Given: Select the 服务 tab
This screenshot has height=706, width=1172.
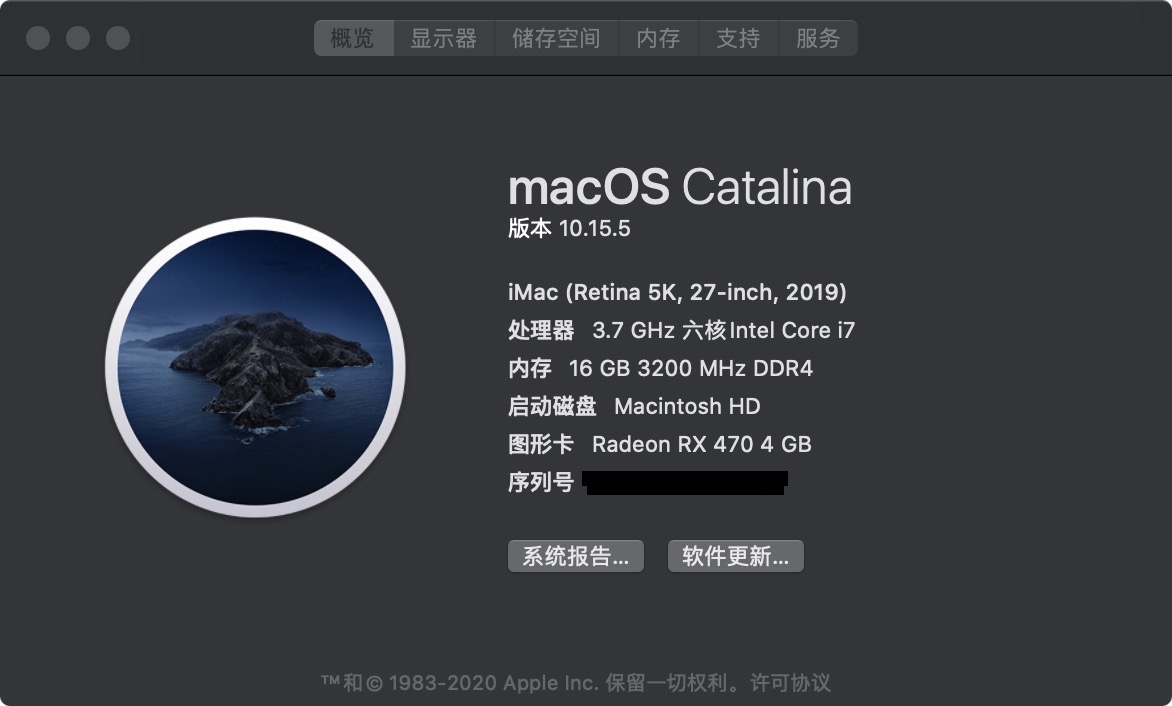Looking at the screenshot, I should point(818,38).
